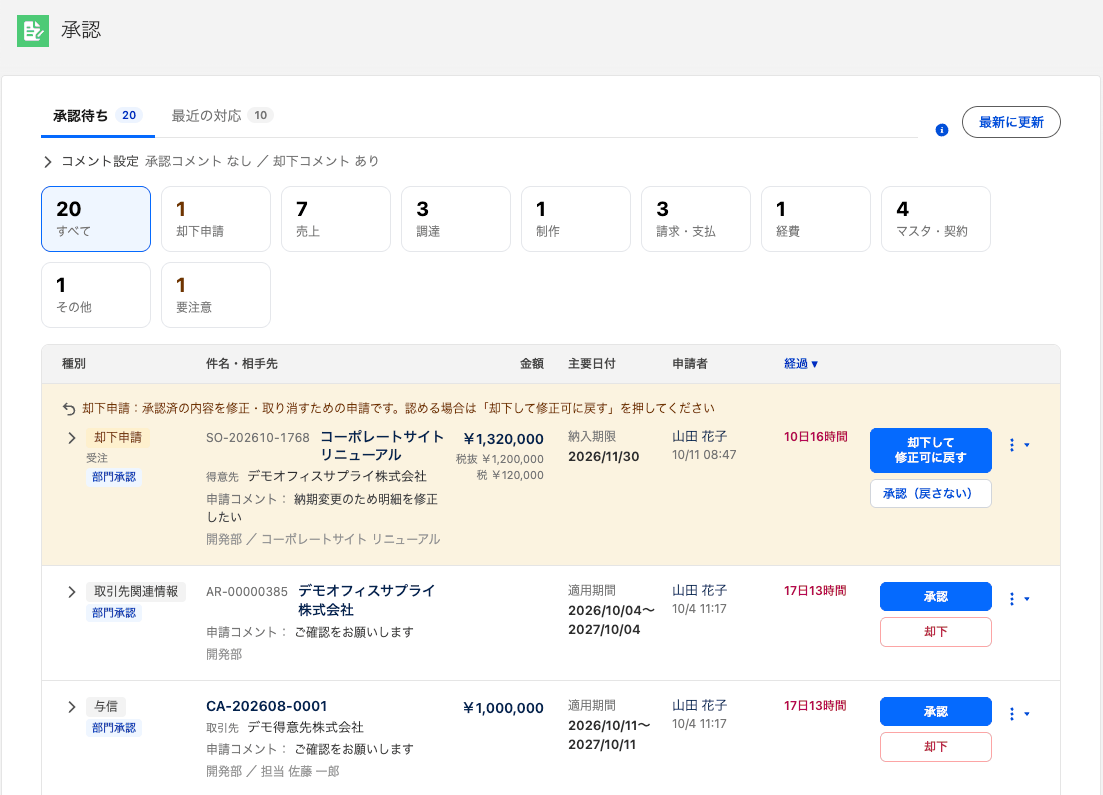The width and height of the screenshot is (1103, 795).
Task: Switch to the 最近の対応 tab
Action: tap(222, 116)
